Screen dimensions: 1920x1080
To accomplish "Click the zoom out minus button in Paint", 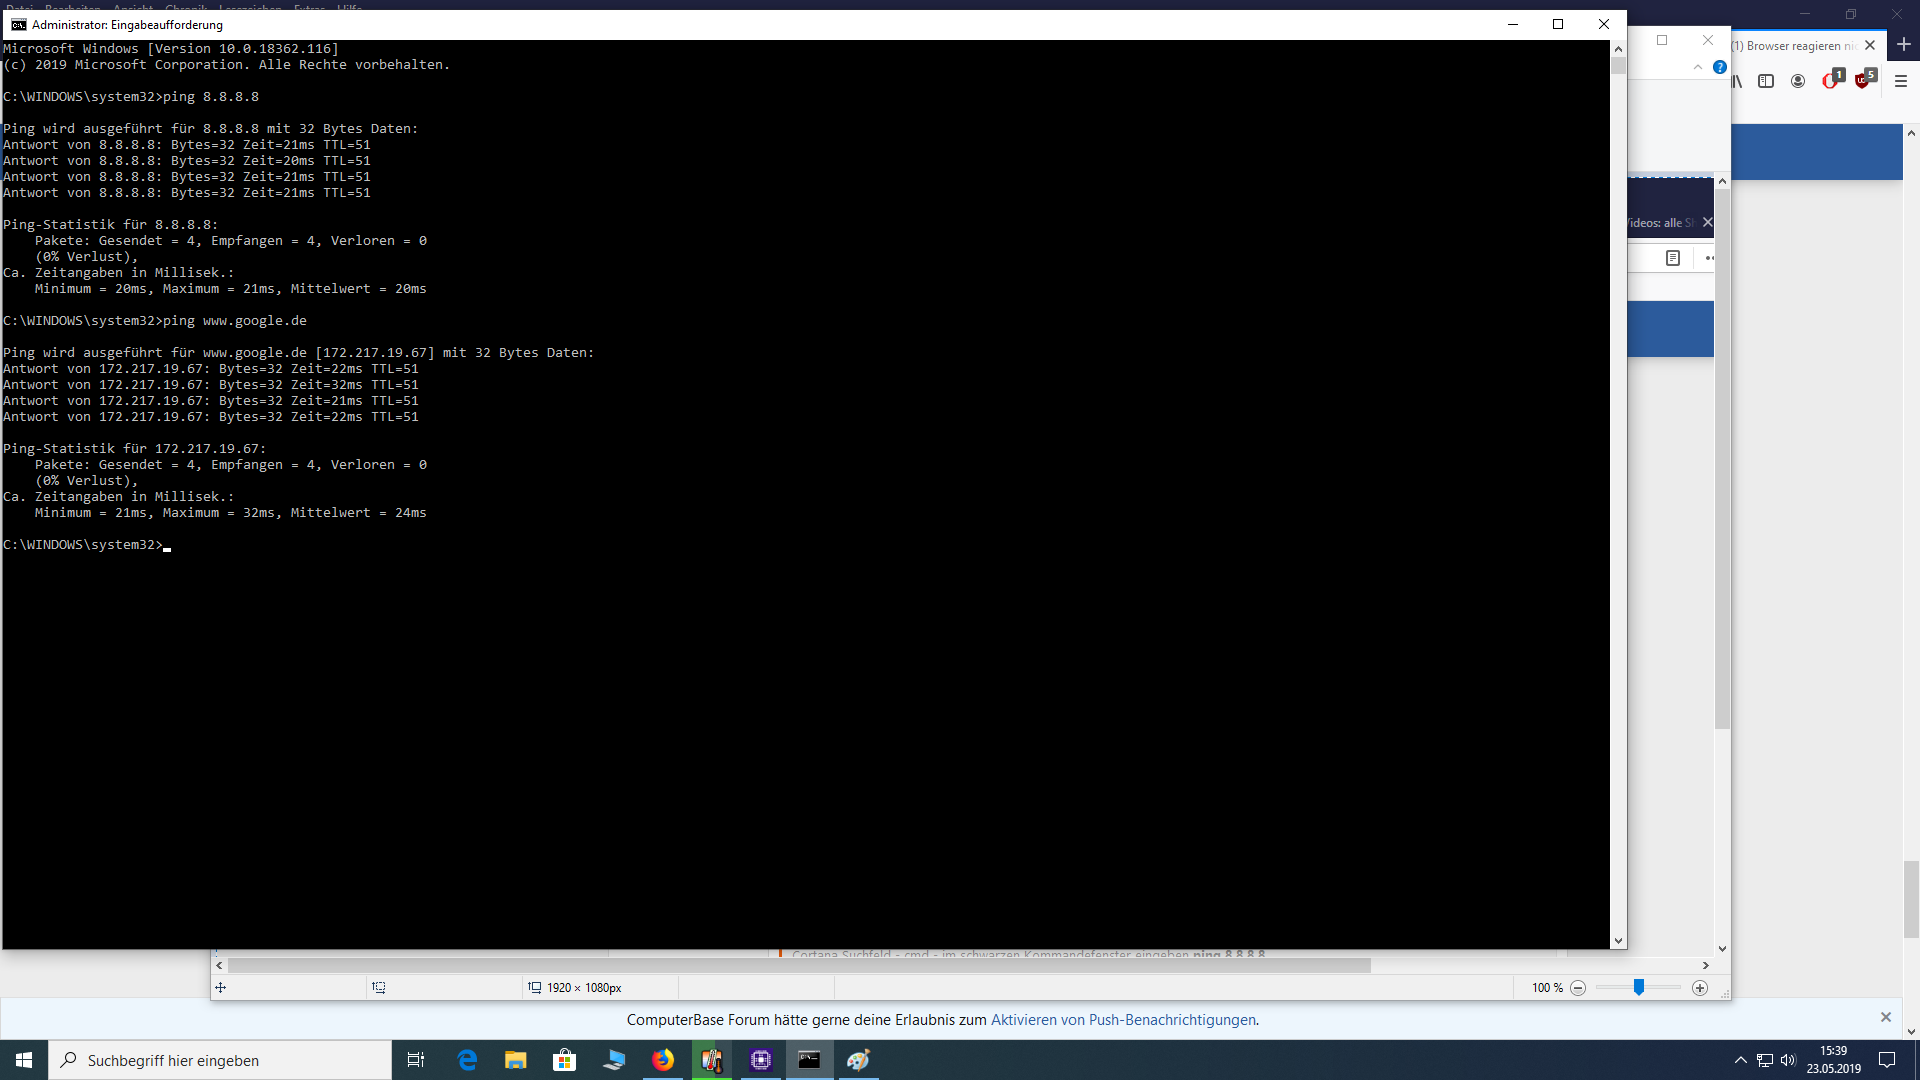I will point(1578,988).
